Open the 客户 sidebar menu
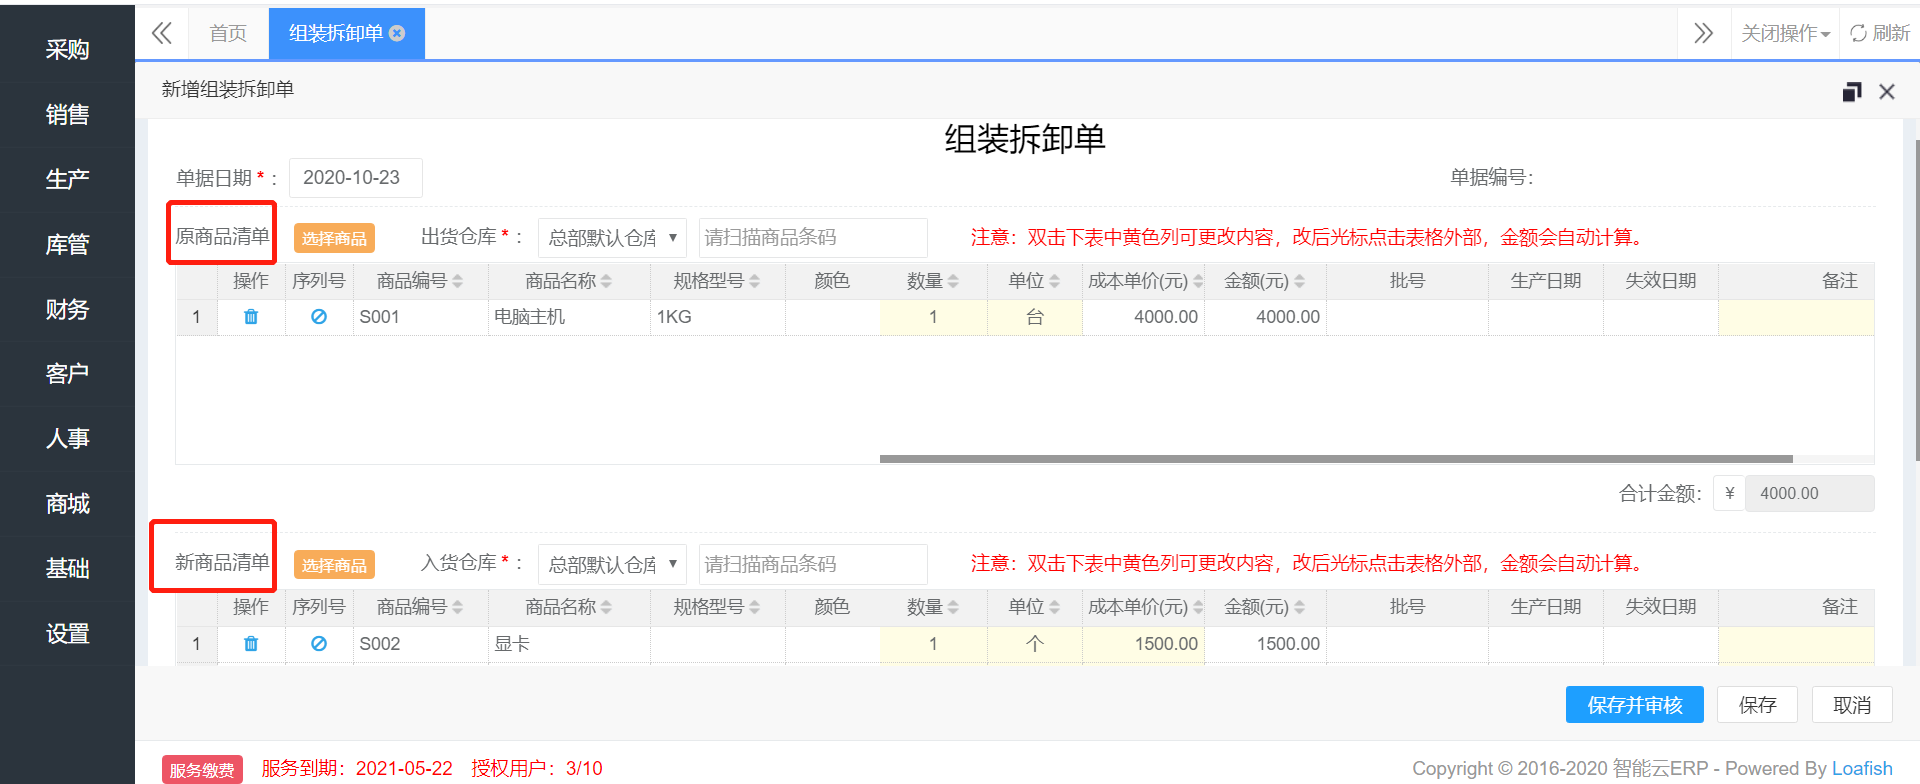 point(67,373)
